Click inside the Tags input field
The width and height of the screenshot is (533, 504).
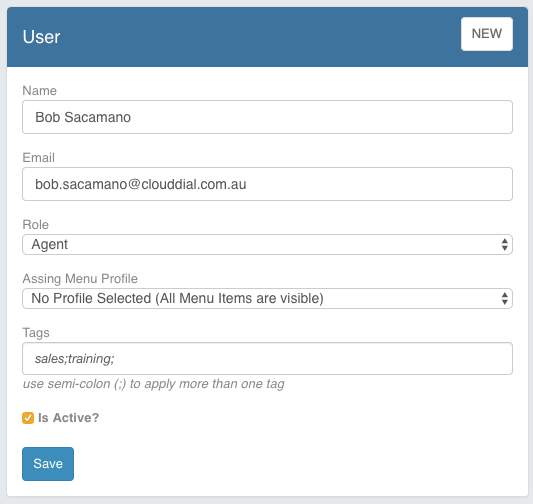267,359
